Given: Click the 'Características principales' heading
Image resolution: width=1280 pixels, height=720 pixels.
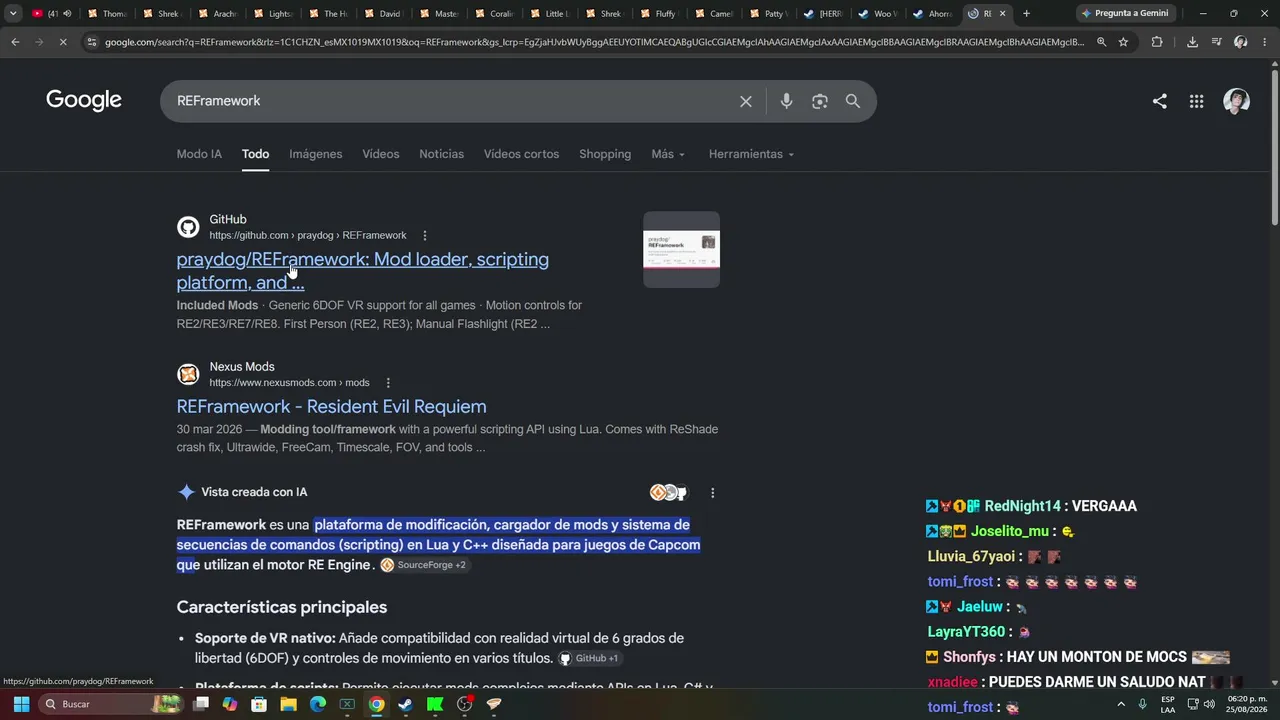Looking at the screenshot, I should 282,607.
